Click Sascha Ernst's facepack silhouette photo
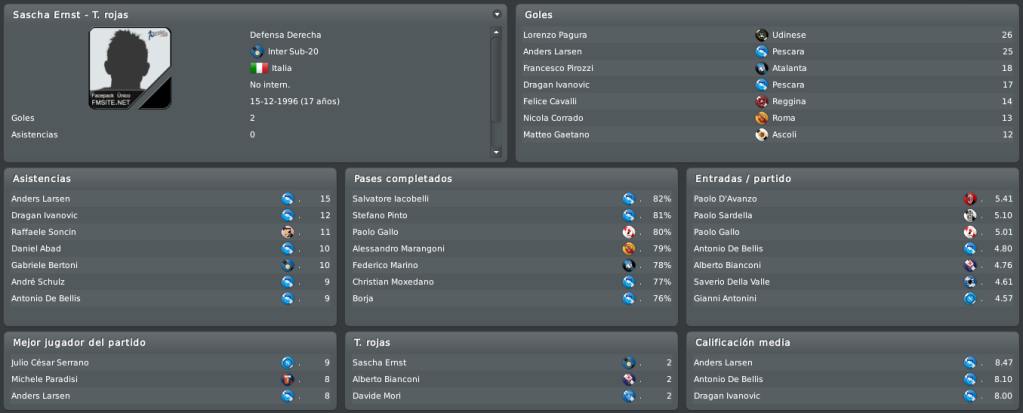1023x413 pixels. pyautogui.click(x=130, y=68)
